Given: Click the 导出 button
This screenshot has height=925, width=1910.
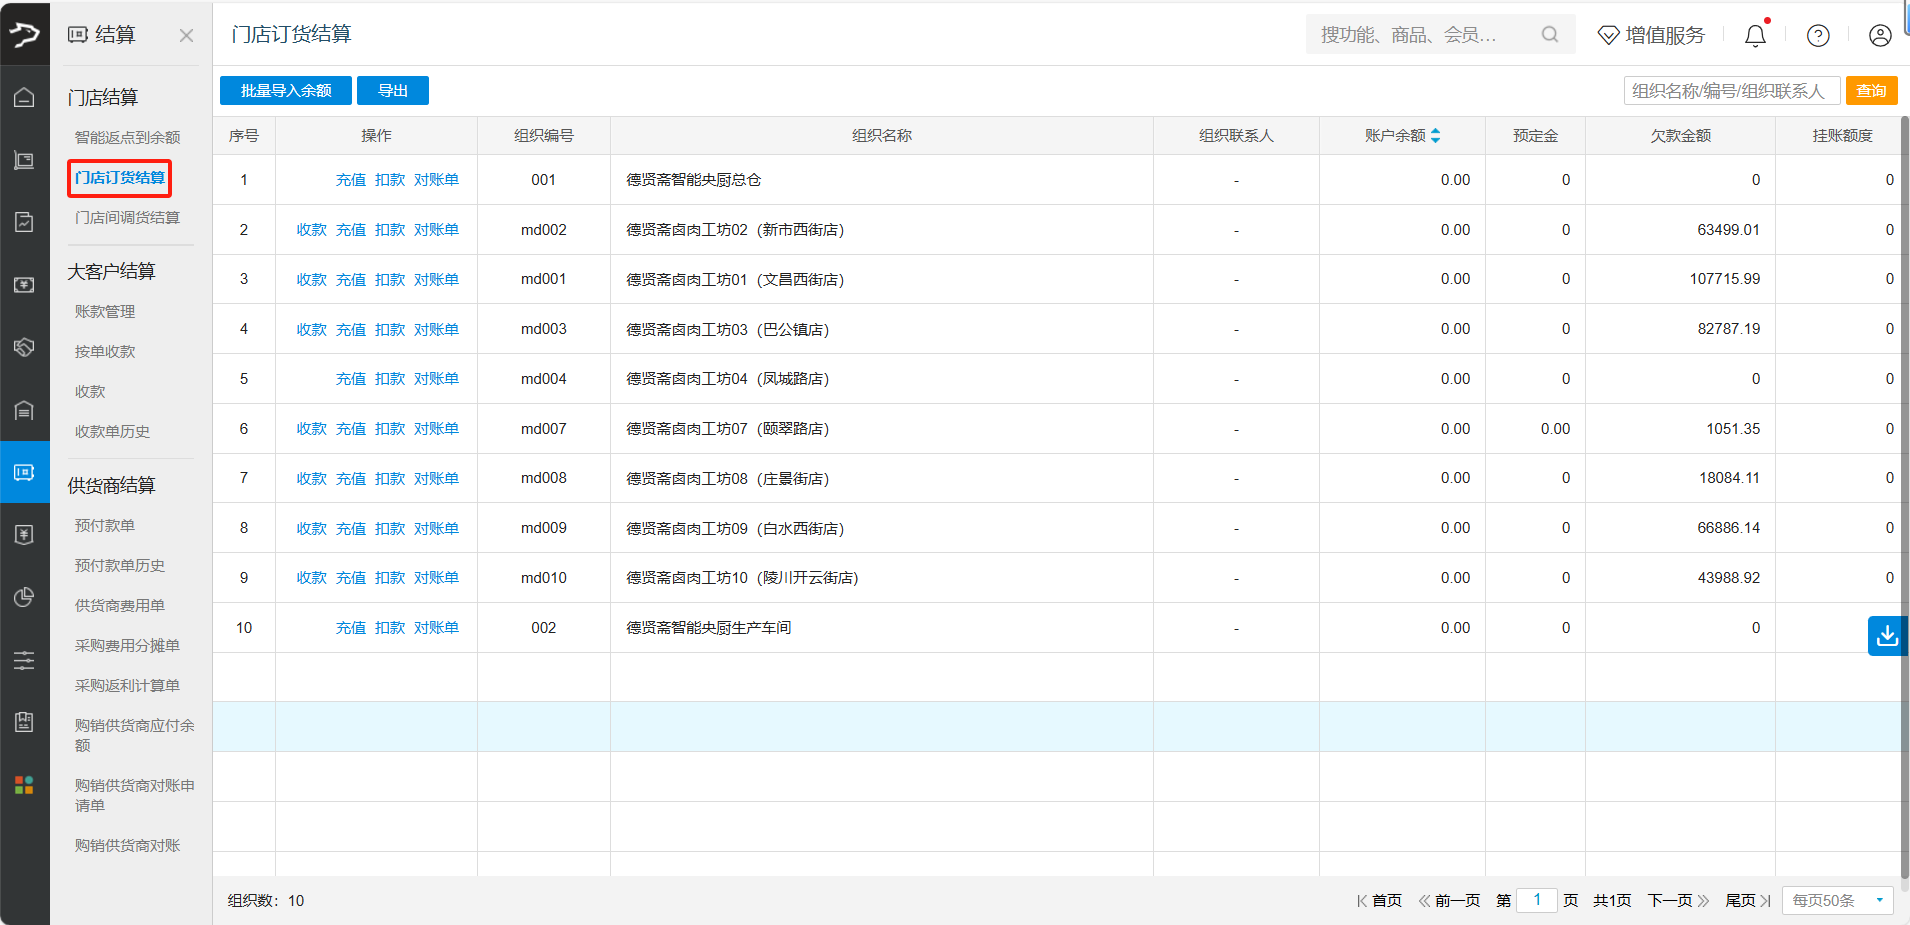Looking at the screenshot, I should tap(393, 91).
